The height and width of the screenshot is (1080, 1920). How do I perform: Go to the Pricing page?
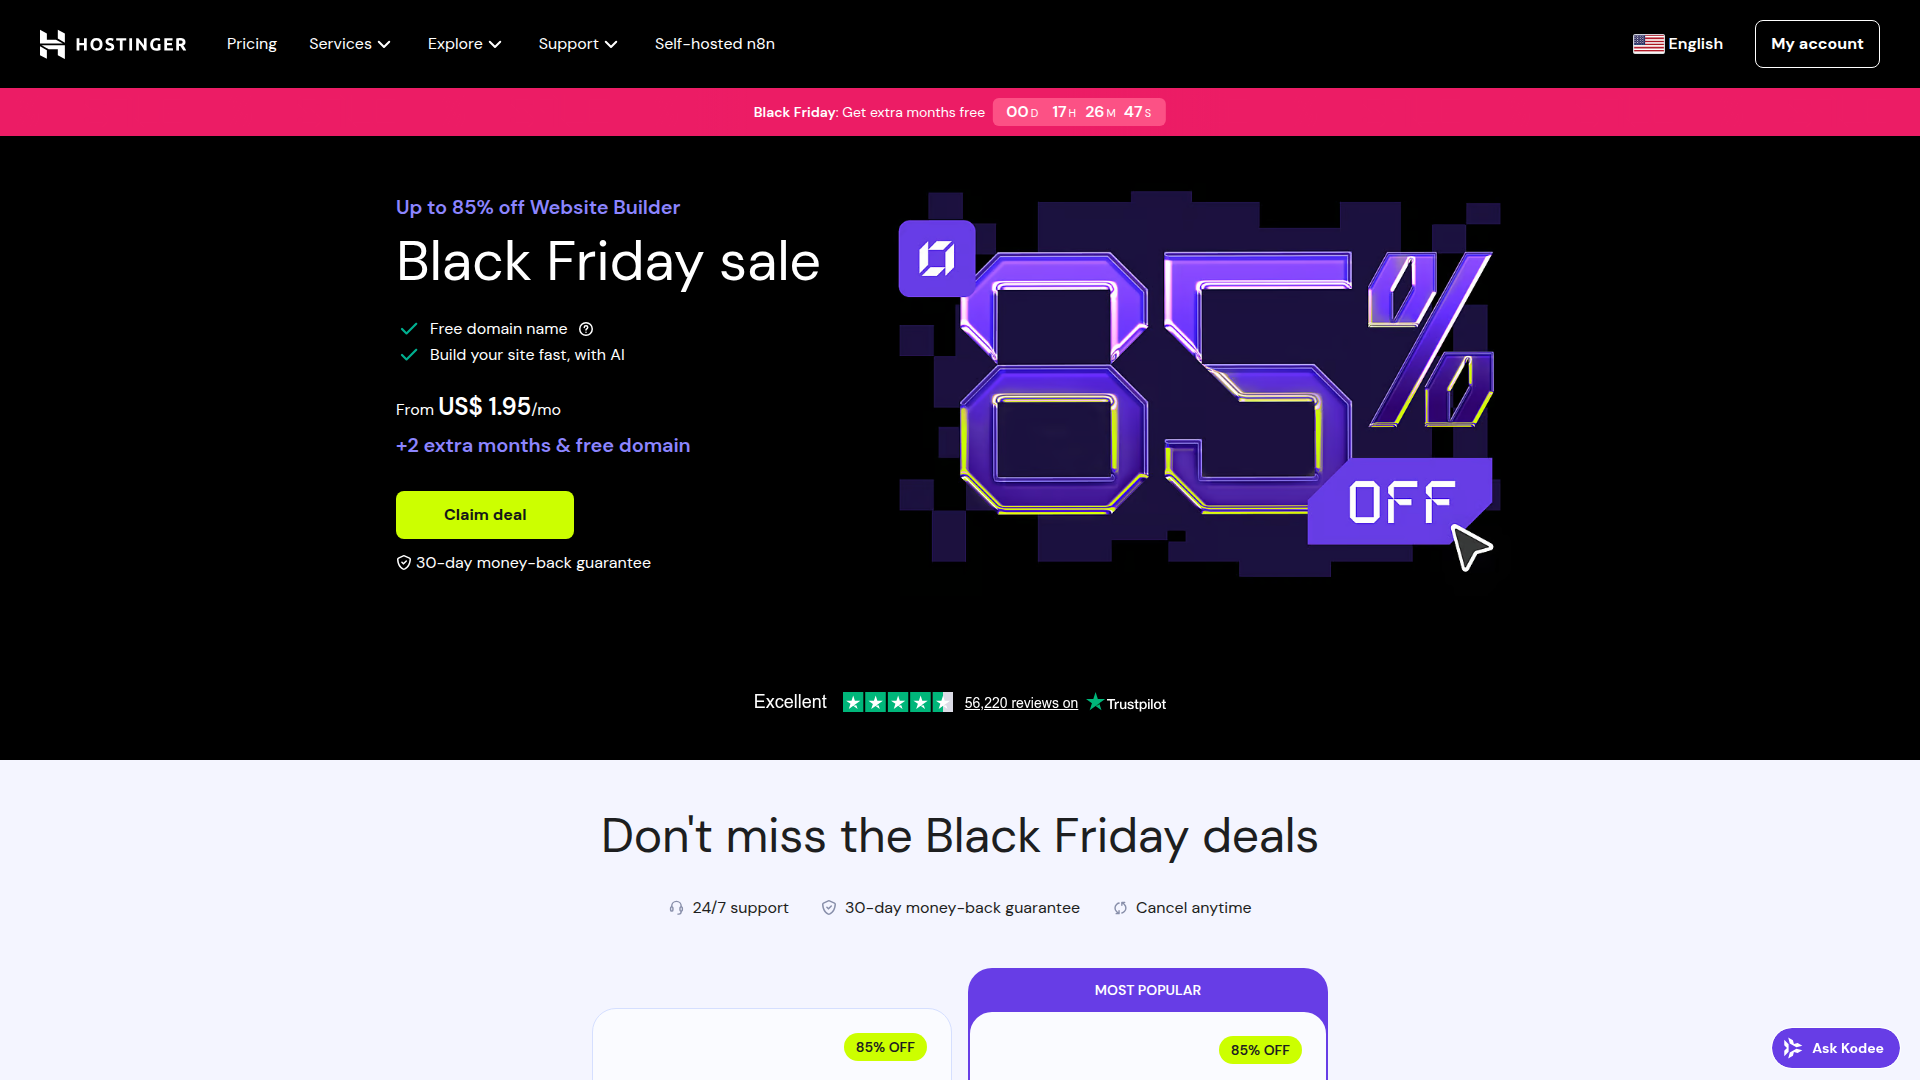(252, 44)
